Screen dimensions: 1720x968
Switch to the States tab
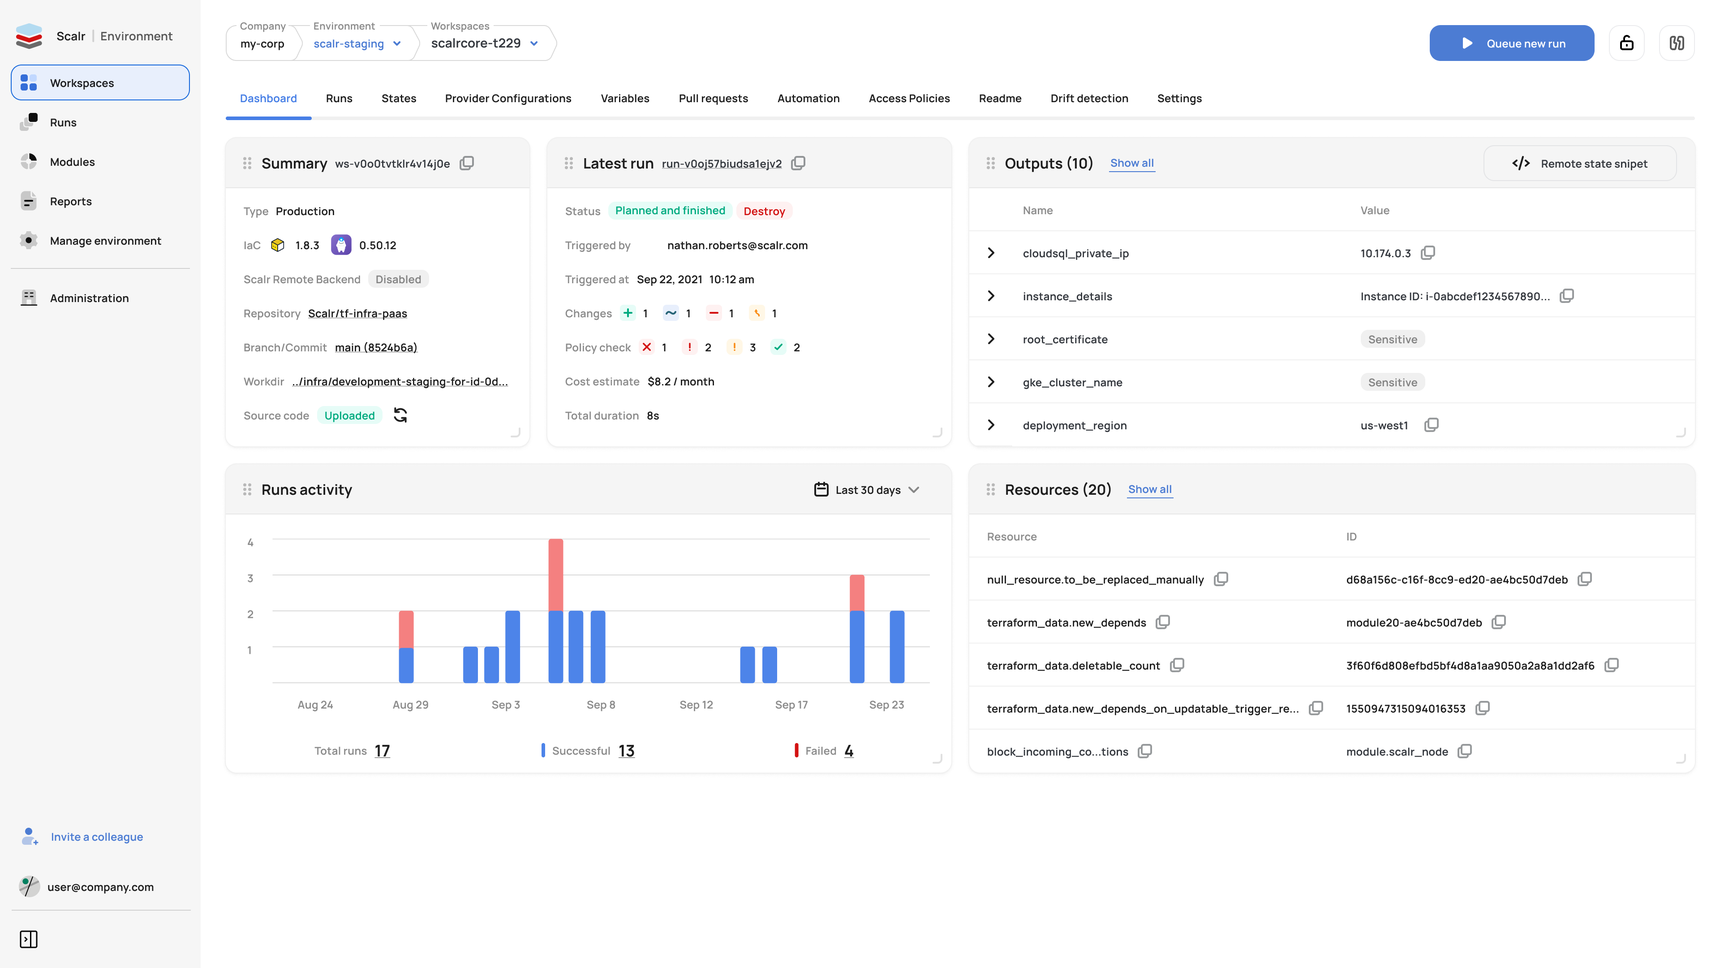[x=399, y=98]
